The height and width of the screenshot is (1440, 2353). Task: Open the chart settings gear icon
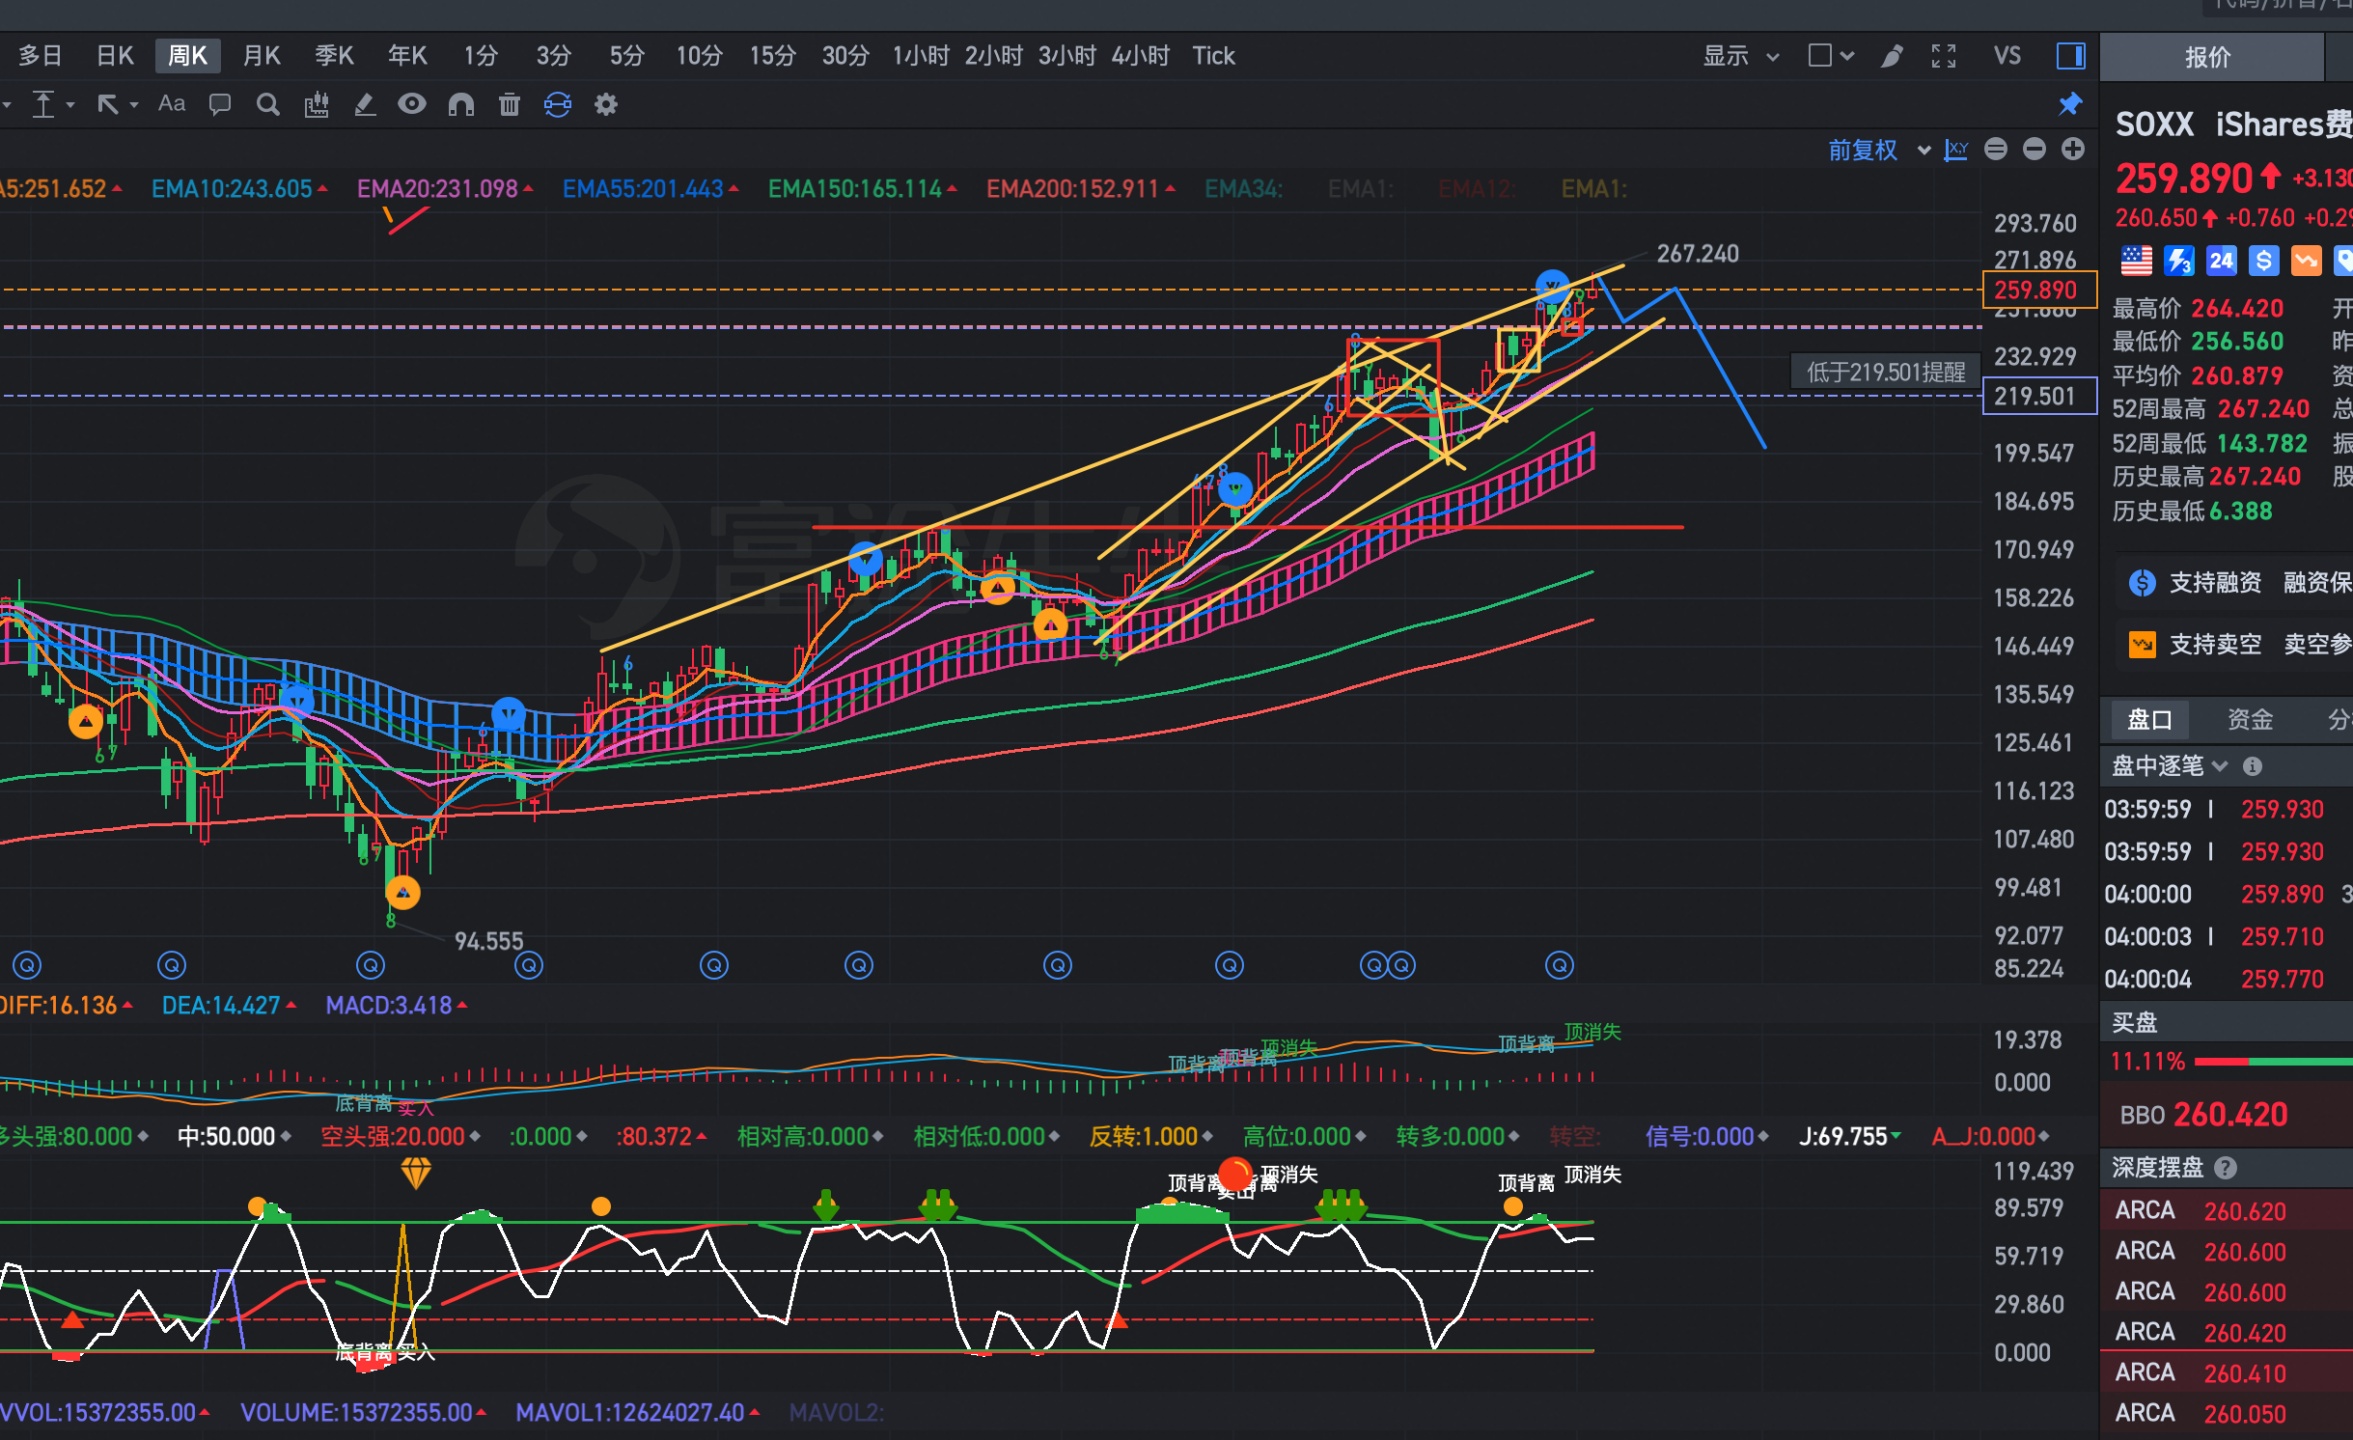coord(606,104)
